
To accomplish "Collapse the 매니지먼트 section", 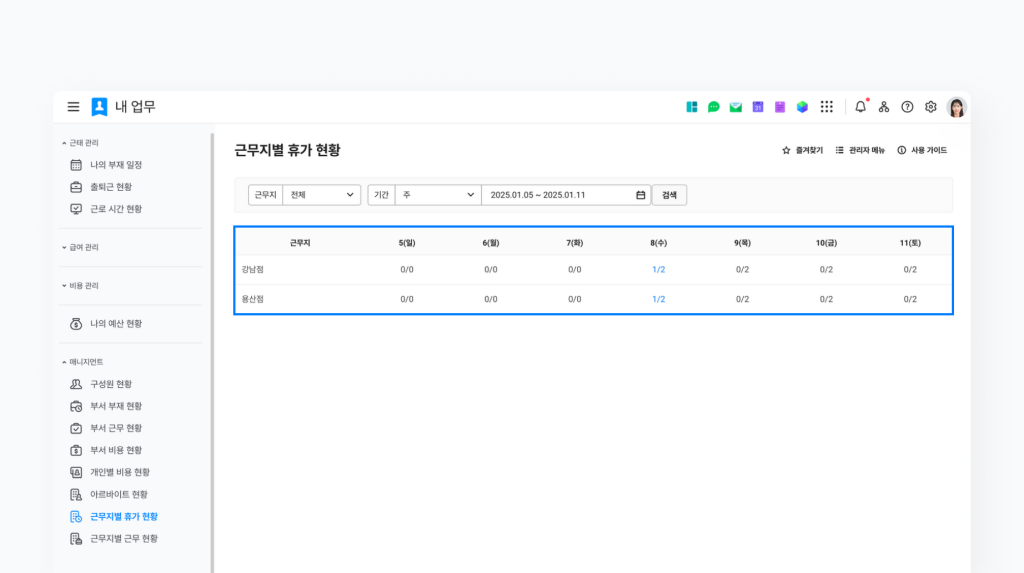I will click(x=83, y=361).
